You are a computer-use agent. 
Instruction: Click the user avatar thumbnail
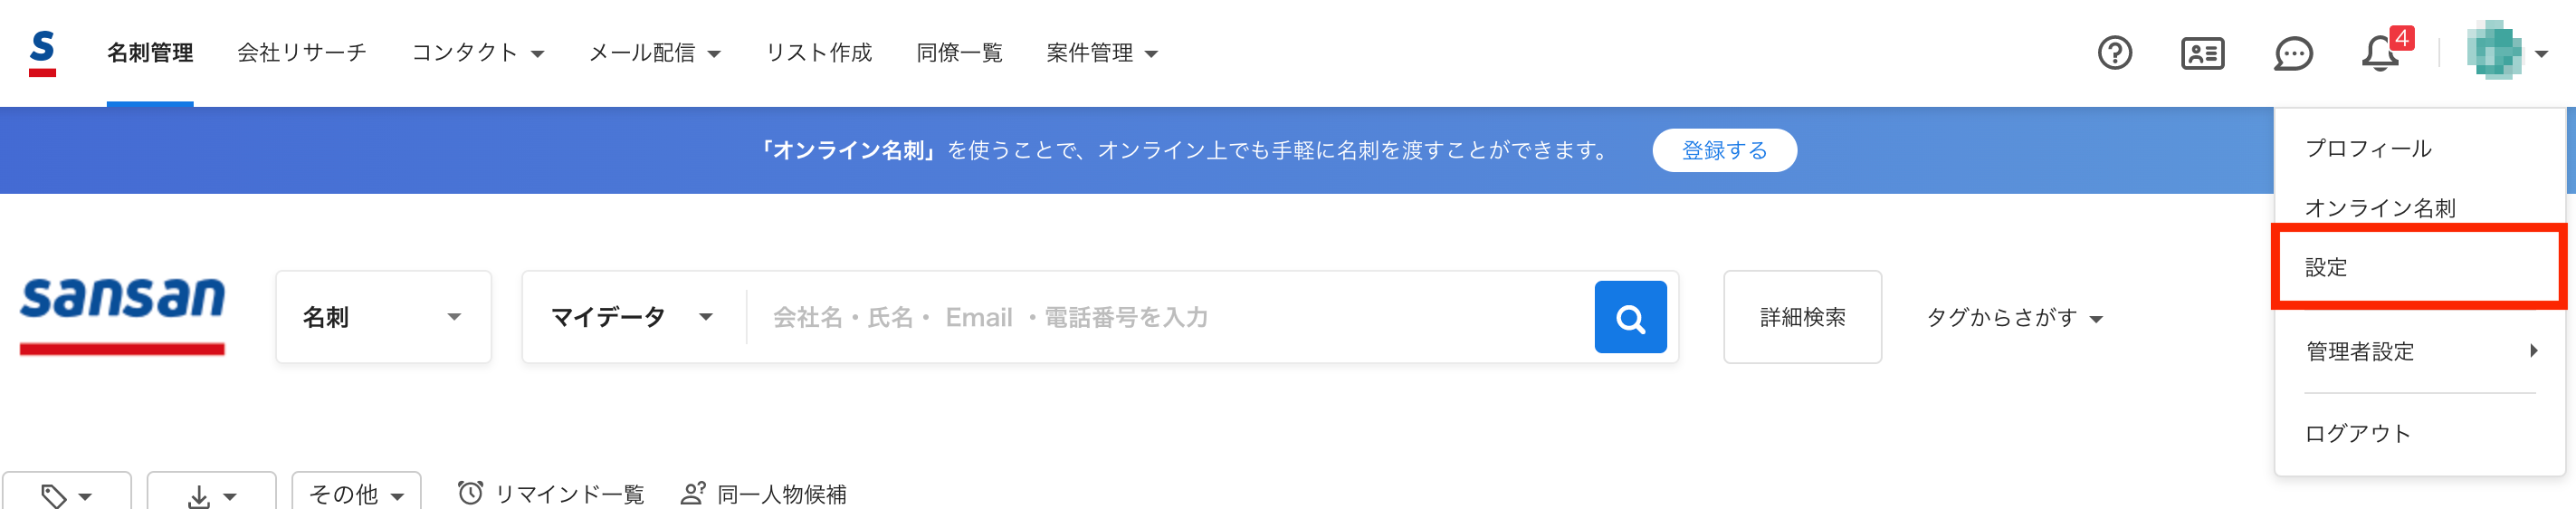pos(2494,51)
